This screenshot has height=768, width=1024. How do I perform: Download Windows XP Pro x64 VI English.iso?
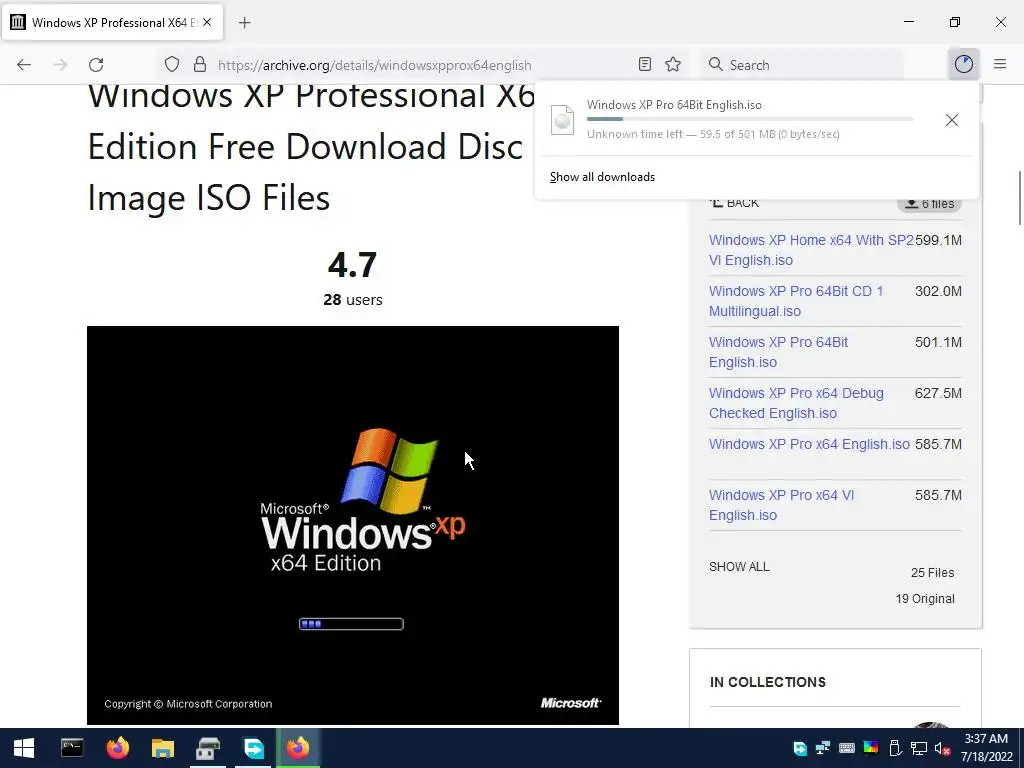(x=781, y=505)
